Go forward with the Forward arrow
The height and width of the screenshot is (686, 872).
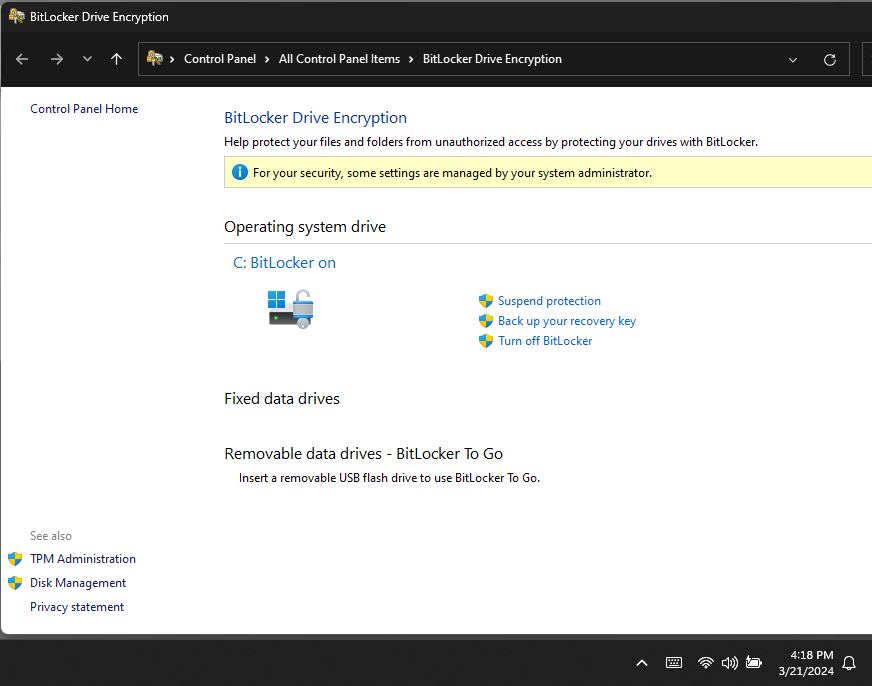[57, 59]
